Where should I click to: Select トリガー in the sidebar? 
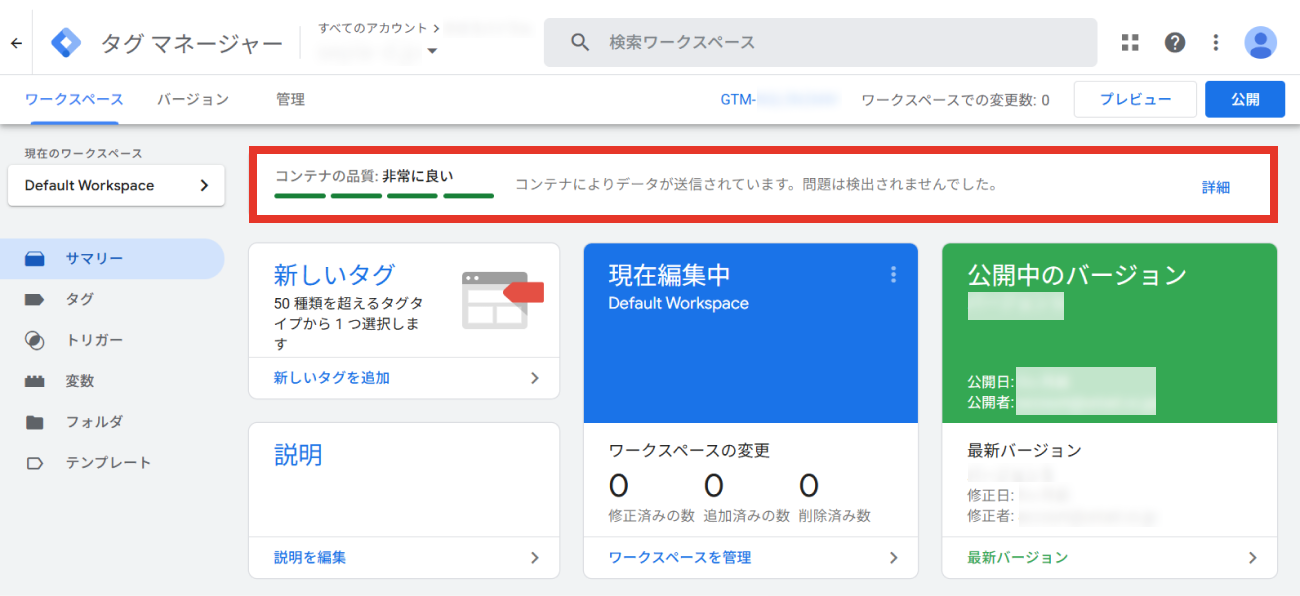click(112, 340)
